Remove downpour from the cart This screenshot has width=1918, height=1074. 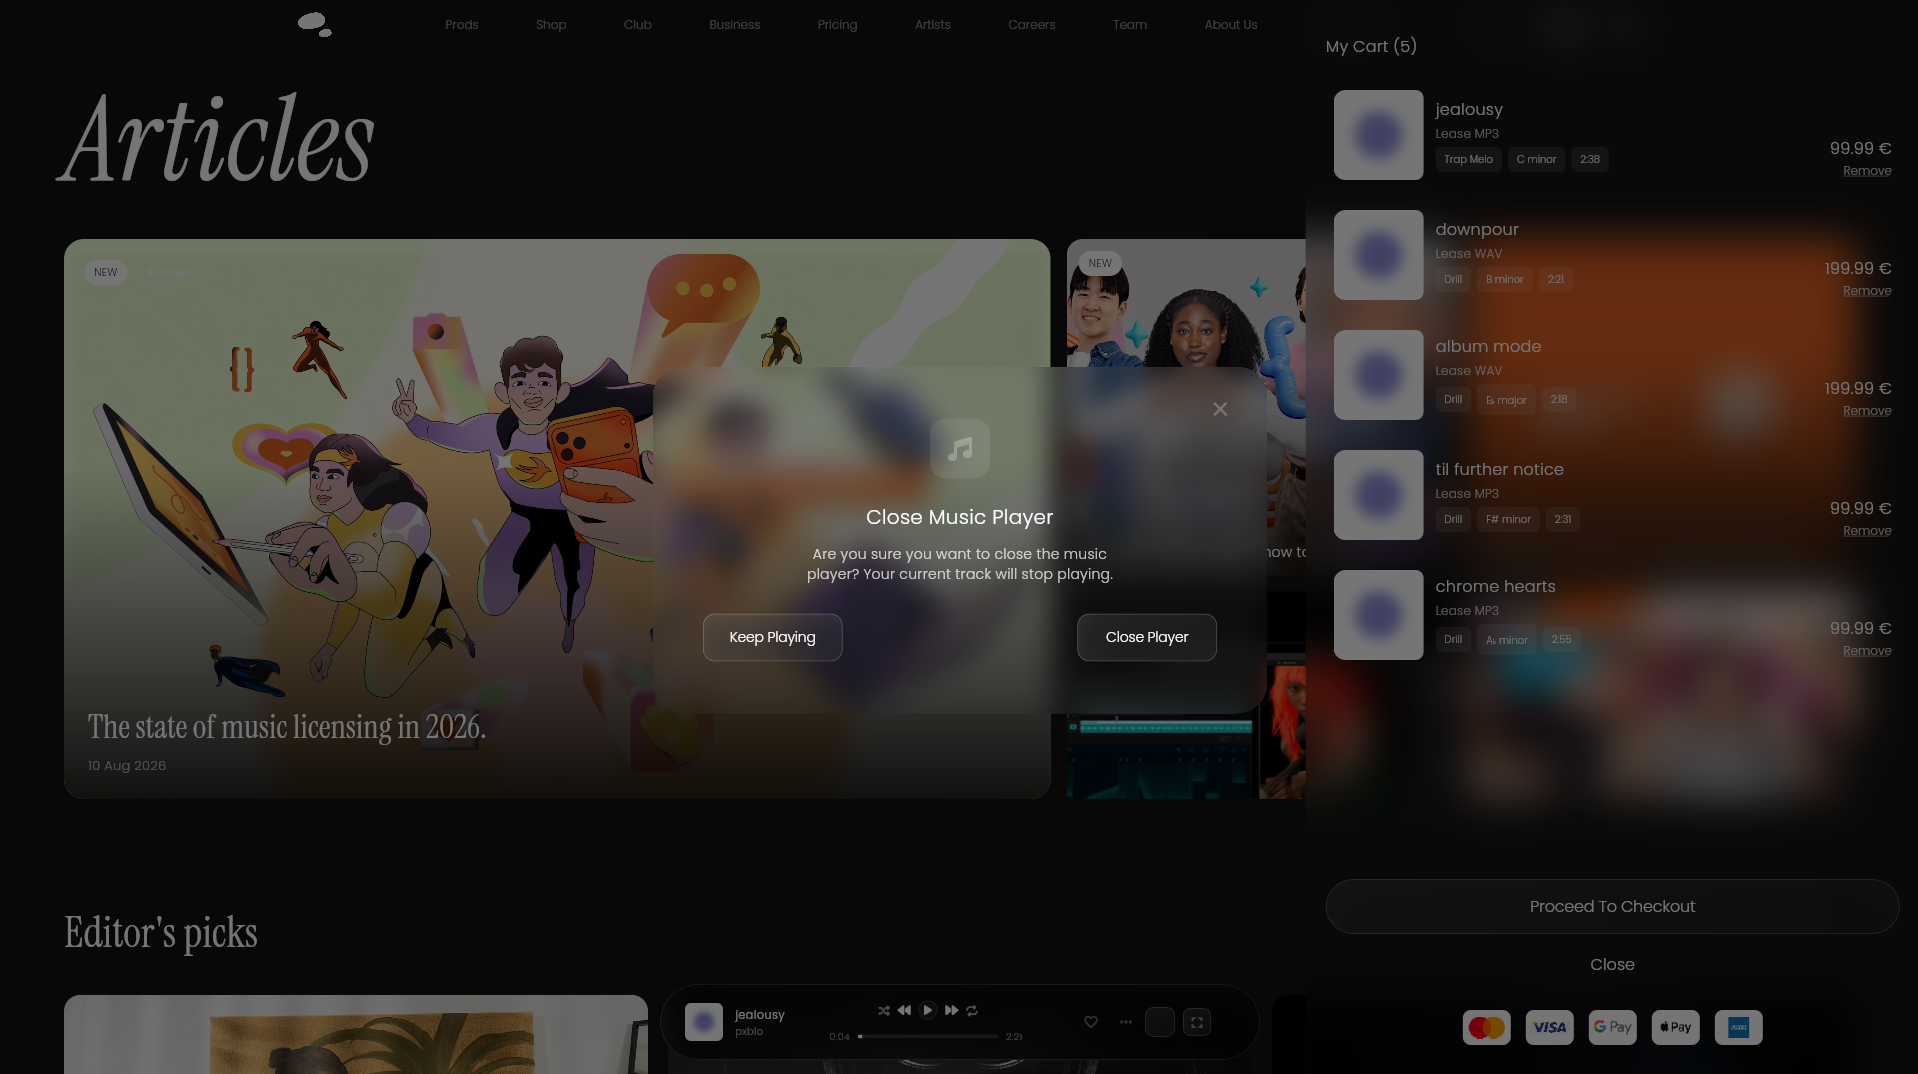pos(1867,291)
